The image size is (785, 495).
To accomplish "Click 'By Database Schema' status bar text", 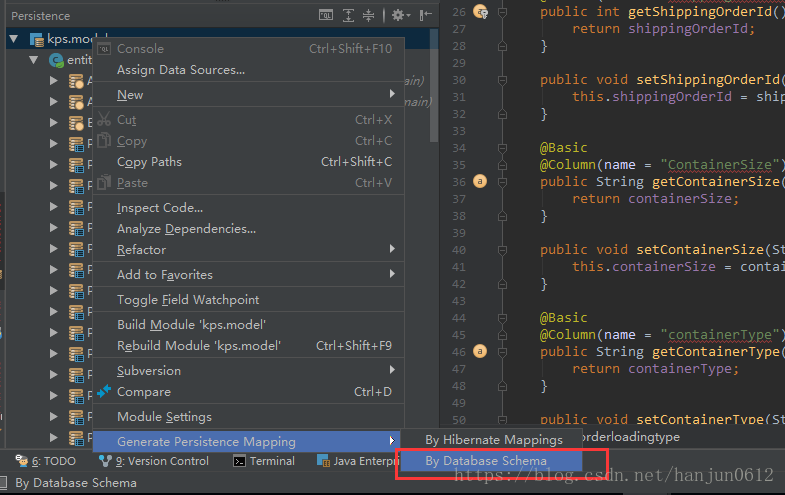I will 76,483.
